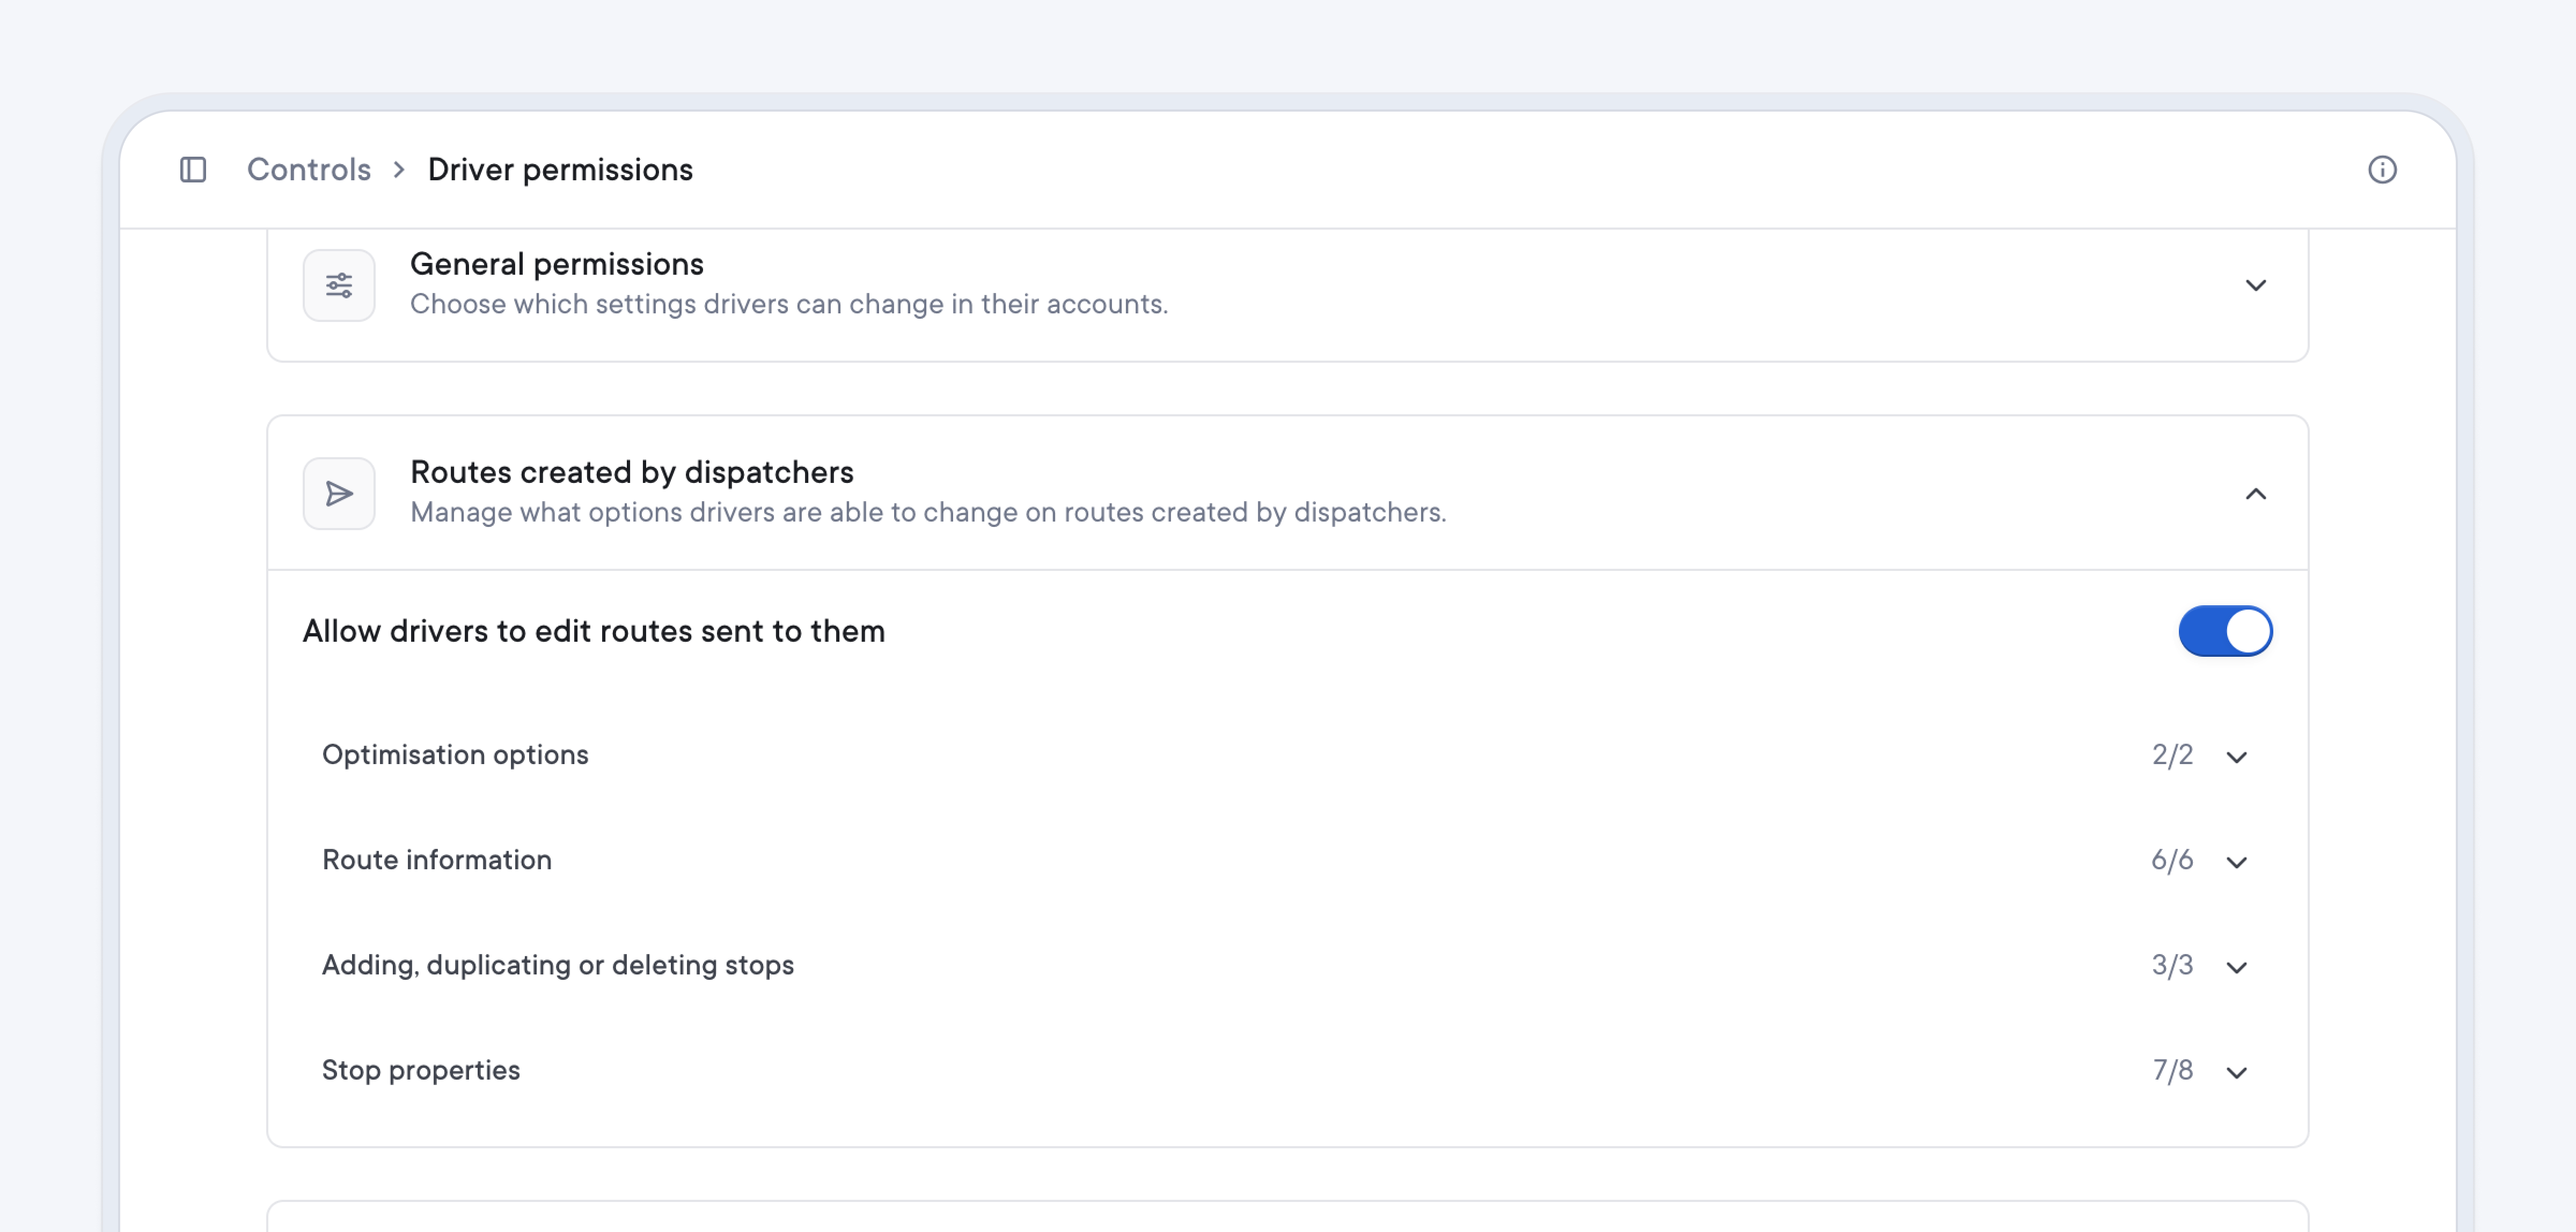Click the 3/3 count for stops
2576x1232 pixels.
click(x=2172, y=965)
